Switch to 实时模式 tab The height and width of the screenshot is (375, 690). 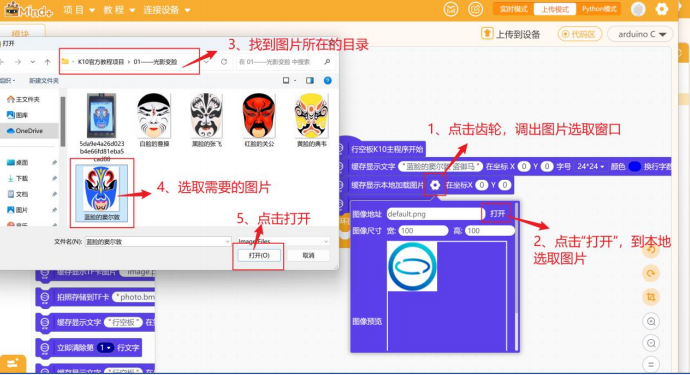point(514,9)
